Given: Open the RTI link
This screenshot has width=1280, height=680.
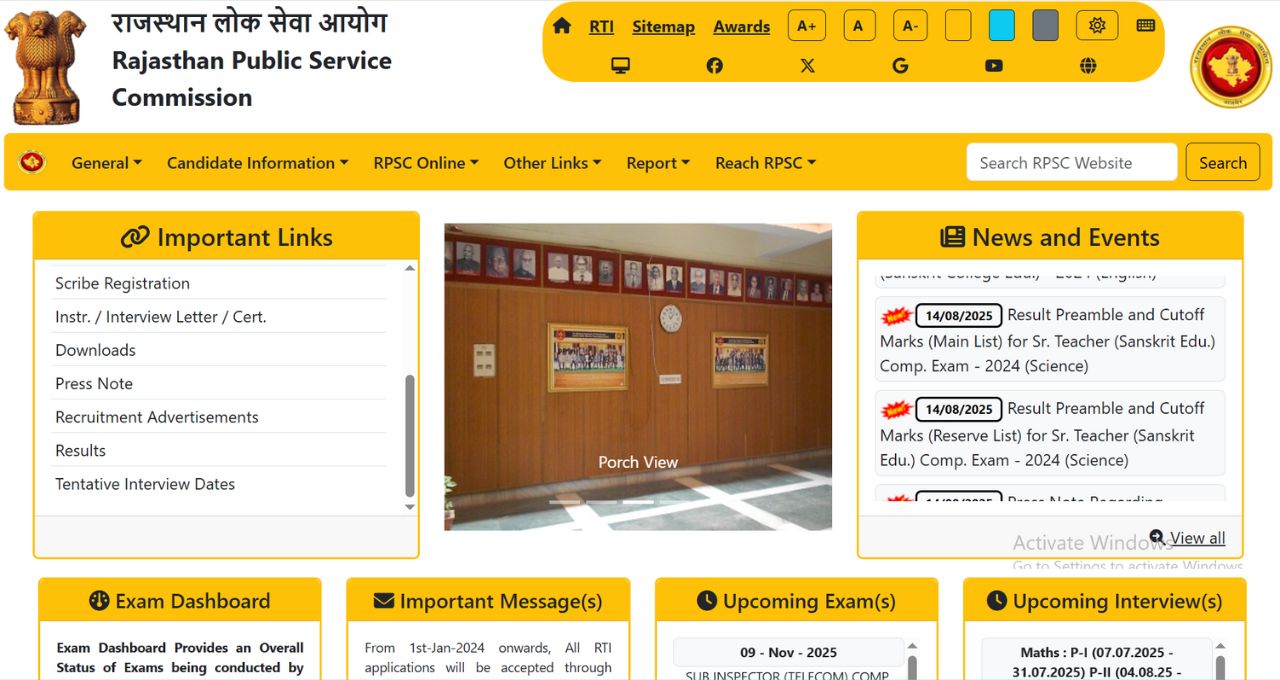Looking at the screenshot, I should point(601,27).
